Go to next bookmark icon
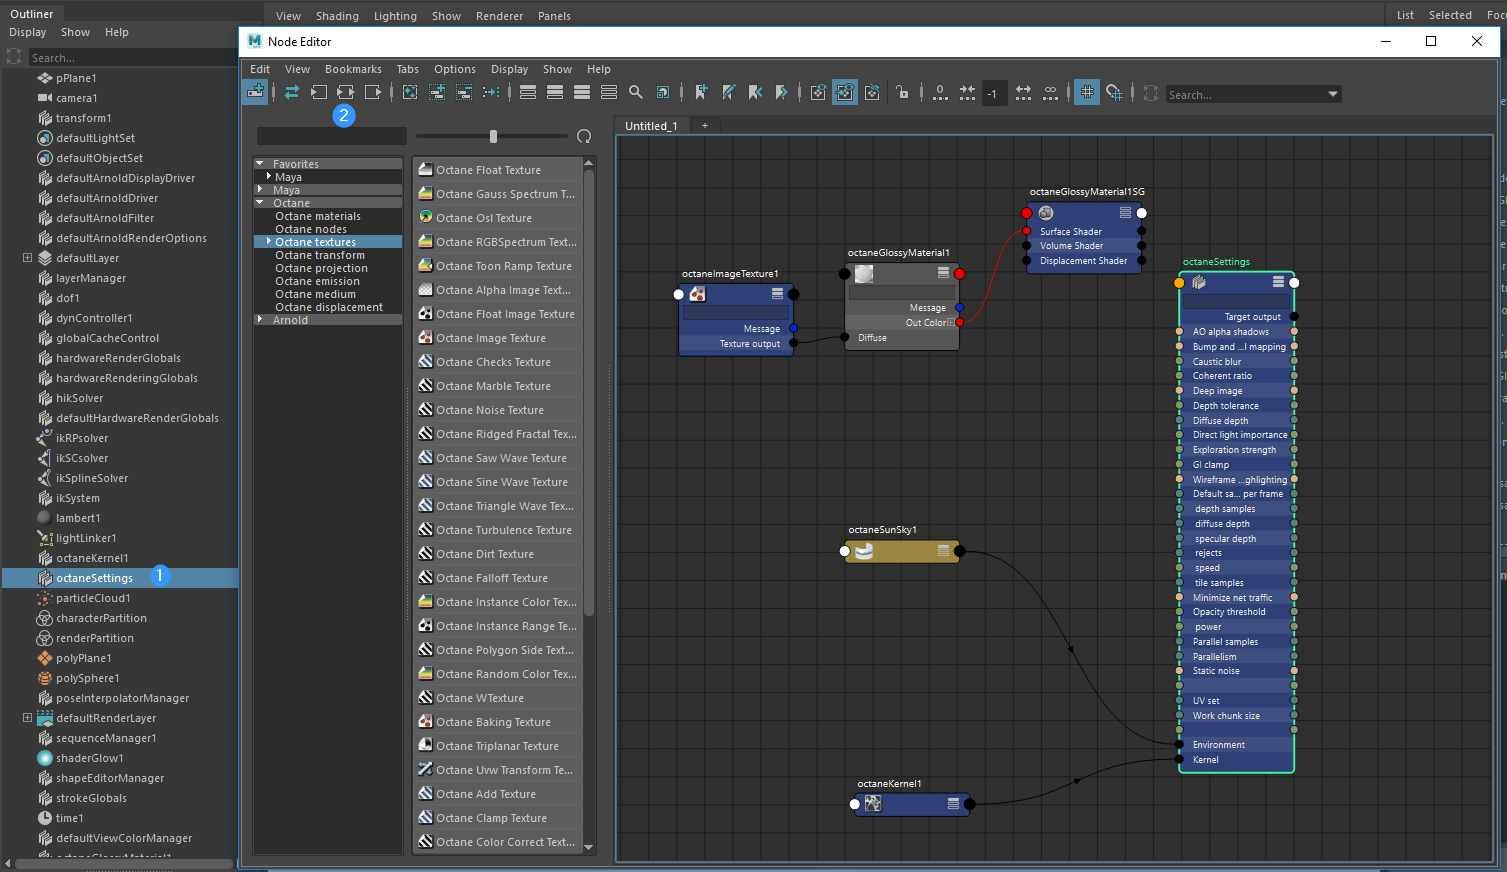Image resolution: width=1507 pixels, height=872 pixels. (782, 92)
